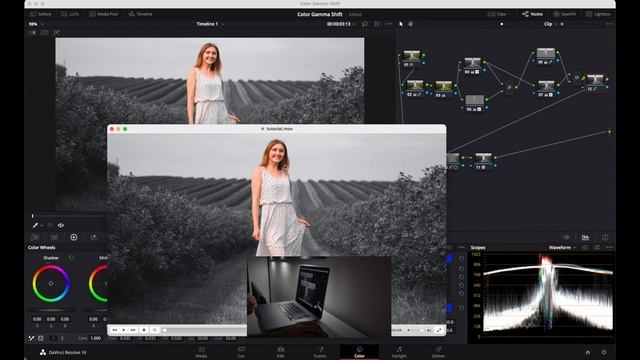Image resolution: width=640 pixels, height=360 pixels.
Task: Switch to the Fusion page
Action: (320, 352)
